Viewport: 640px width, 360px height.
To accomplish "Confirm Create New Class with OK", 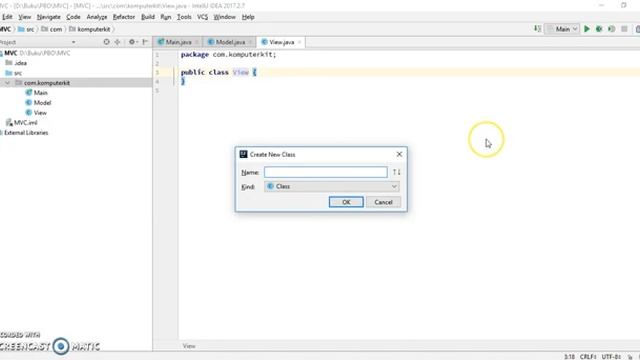I will (346, 202).
